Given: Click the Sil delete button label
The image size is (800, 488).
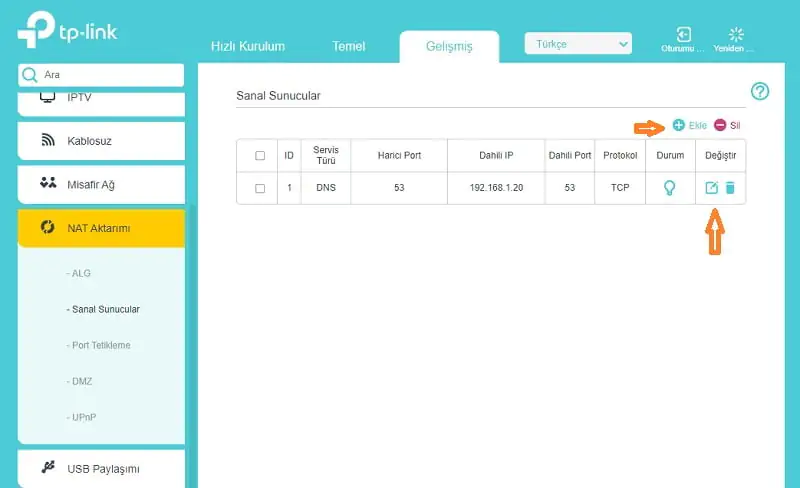Looking at the screenshot, I should (x=735, y=126).
